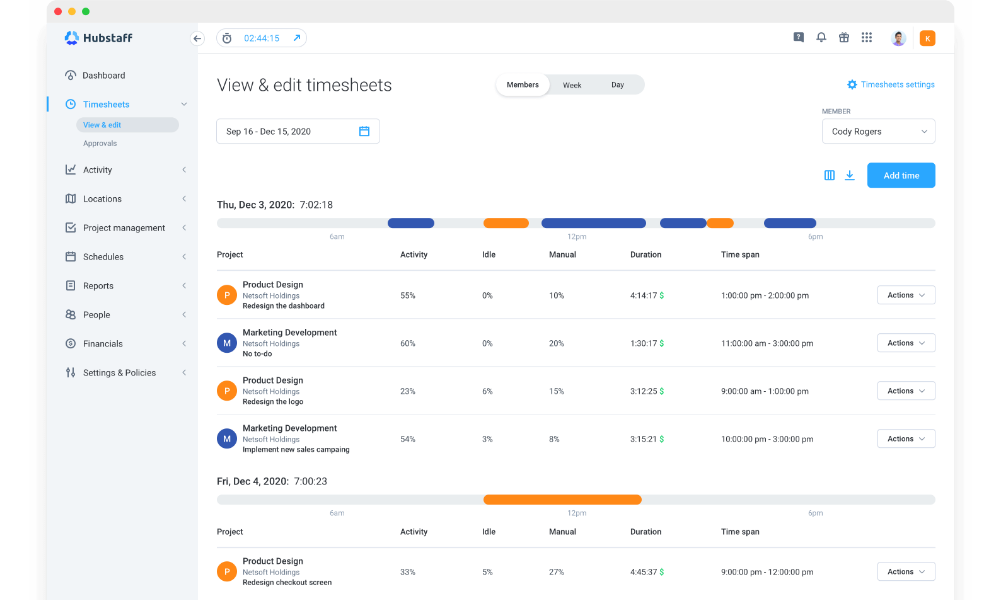This screenshot has width=1000, height=600.
Task: Click the calendar icon in date field
Action: (x=364, y=131)
